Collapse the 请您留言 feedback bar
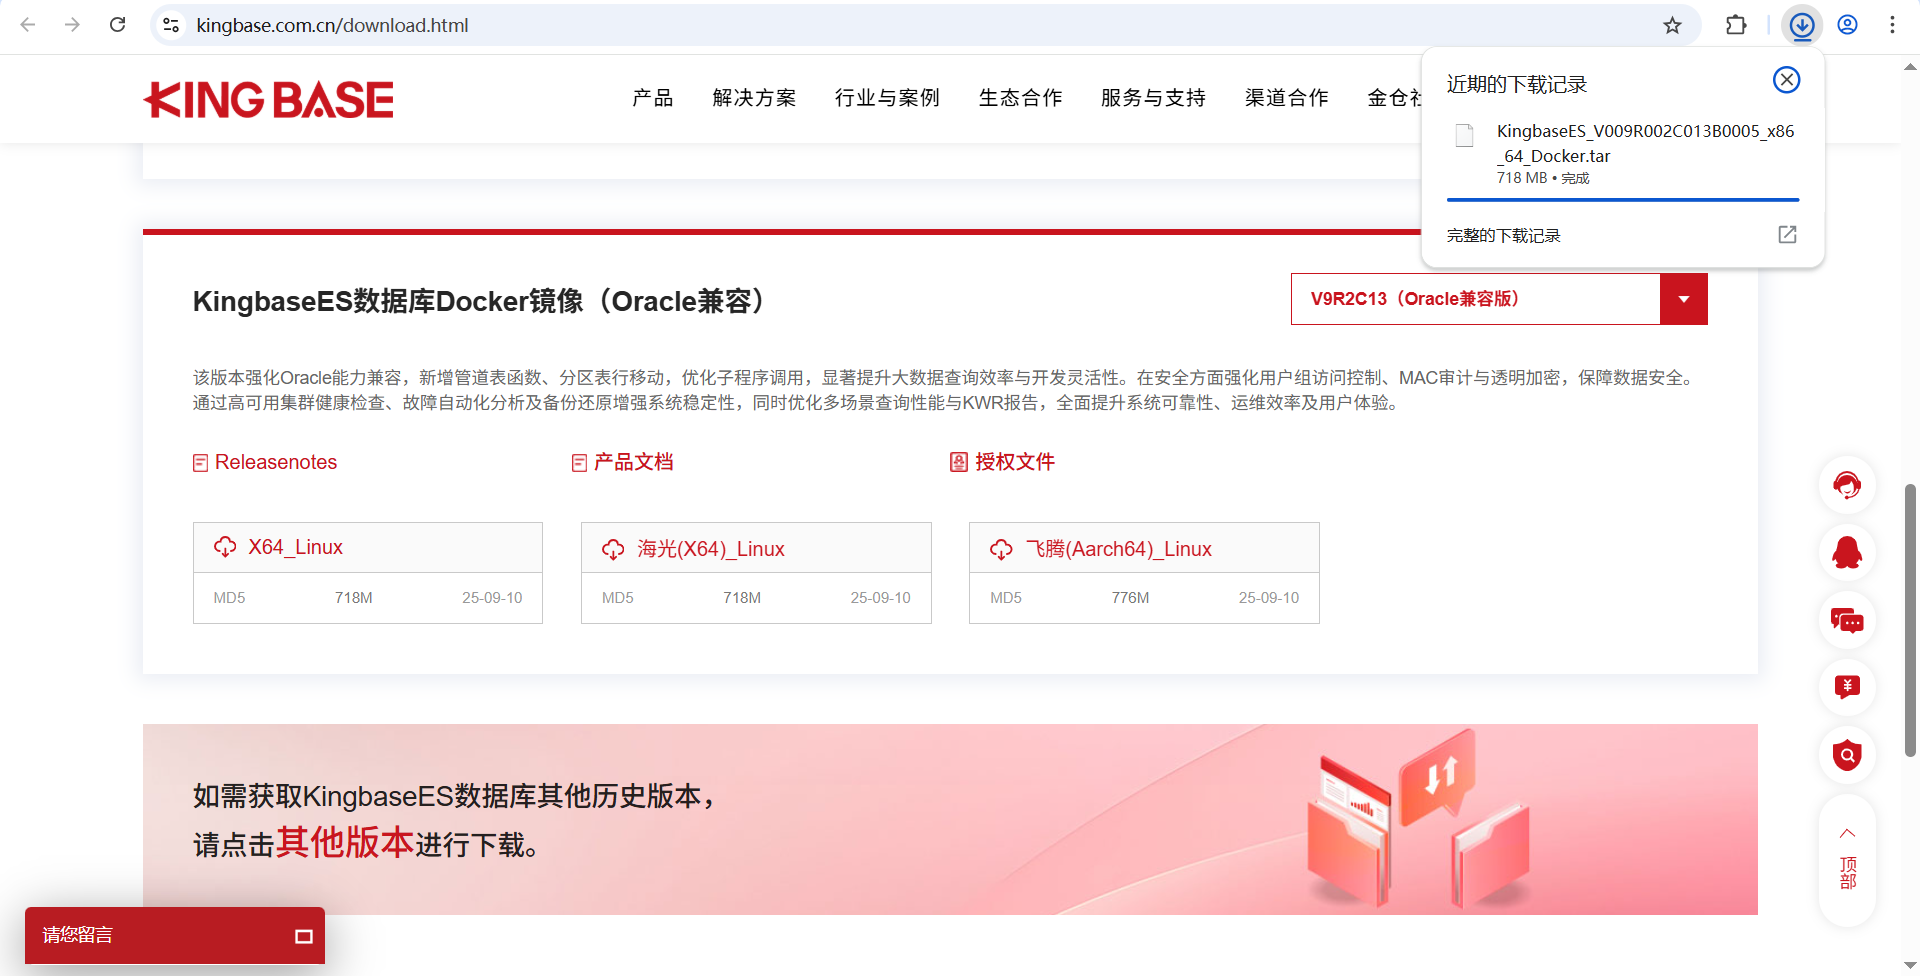Screen dimensions: 1920x976 [303, 935]
